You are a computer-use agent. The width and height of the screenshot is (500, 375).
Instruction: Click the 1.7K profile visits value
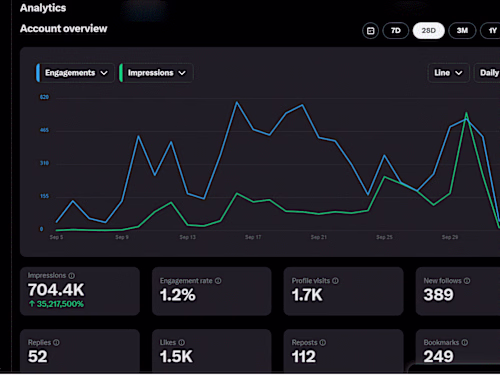click(x=307, y=295)
